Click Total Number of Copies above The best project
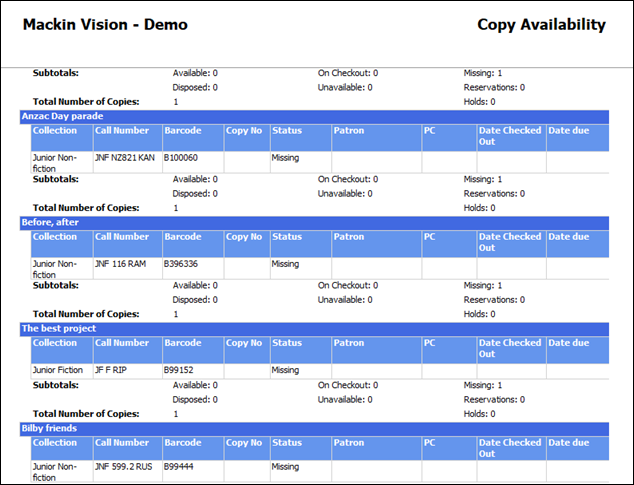The height and width of the screenshot is (485, 634). (x=86, y=314)
